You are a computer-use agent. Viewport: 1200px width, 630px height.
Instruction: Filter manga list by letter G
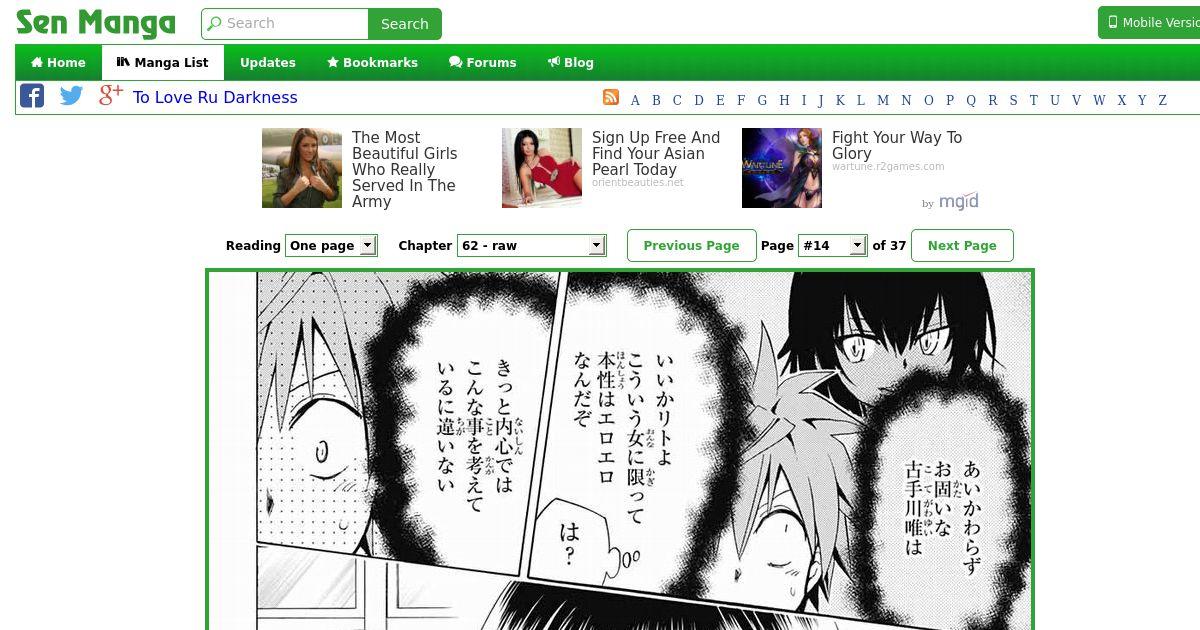click(762, 100)
